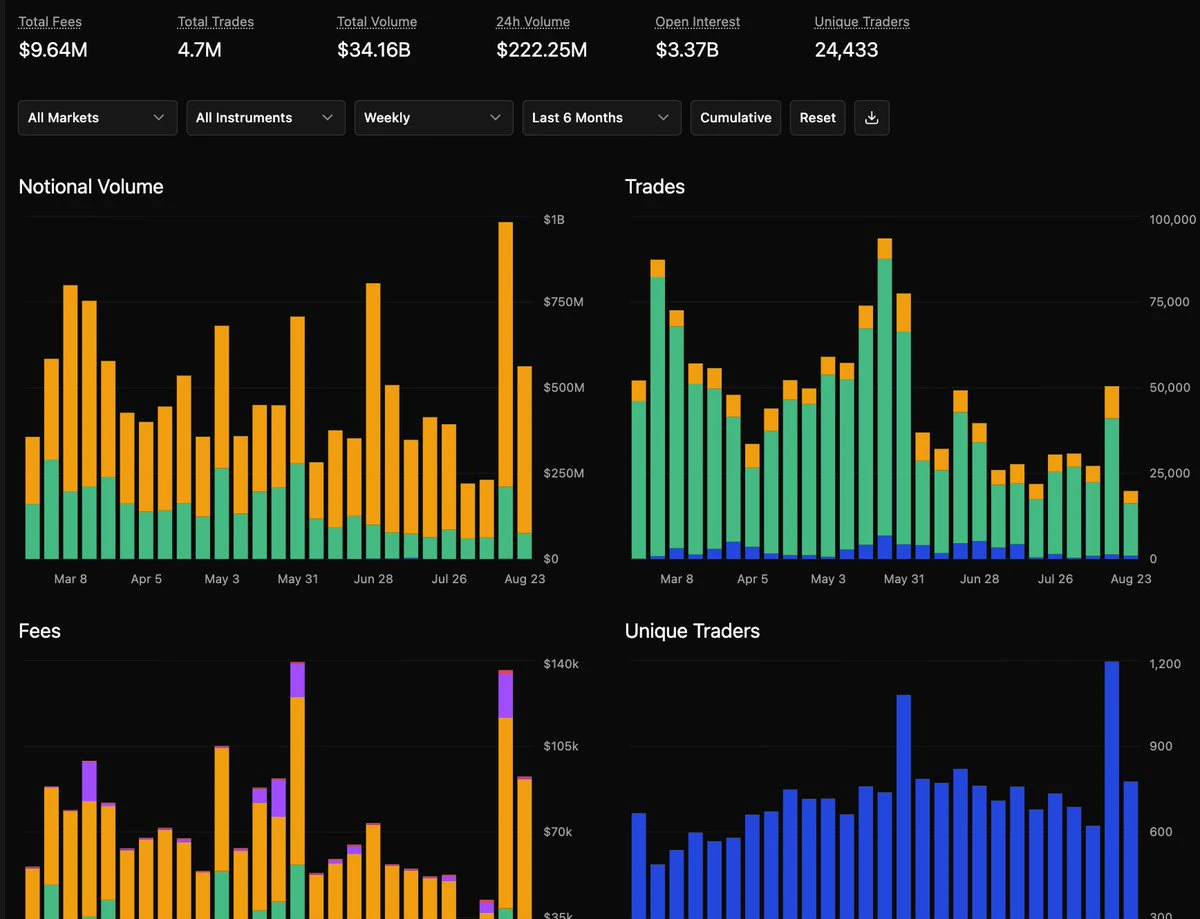This screenshot has height=919, width=1200.
Task: Download the chart data with the download icon
Action: click(x=871, y=118)
